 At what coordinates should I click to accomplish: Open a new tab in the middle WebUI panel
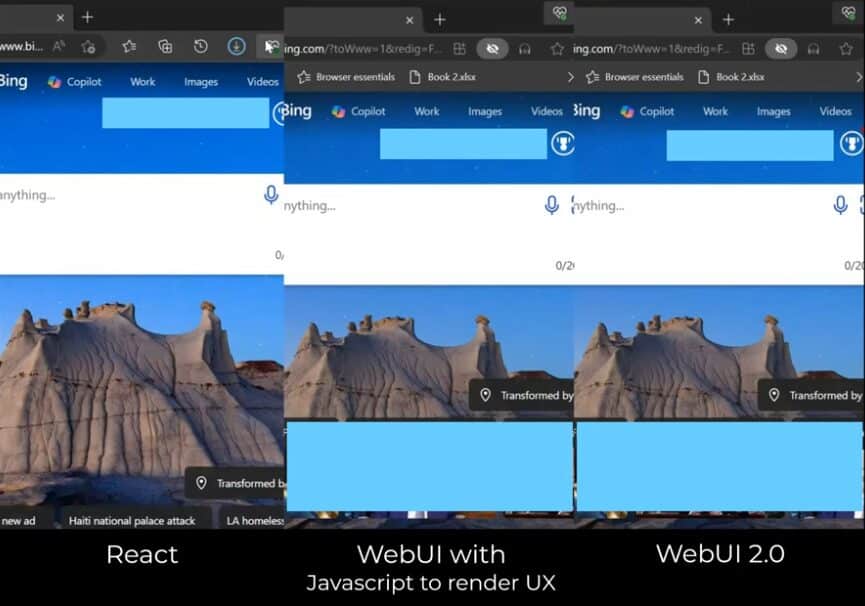click(x=440, y=20)
